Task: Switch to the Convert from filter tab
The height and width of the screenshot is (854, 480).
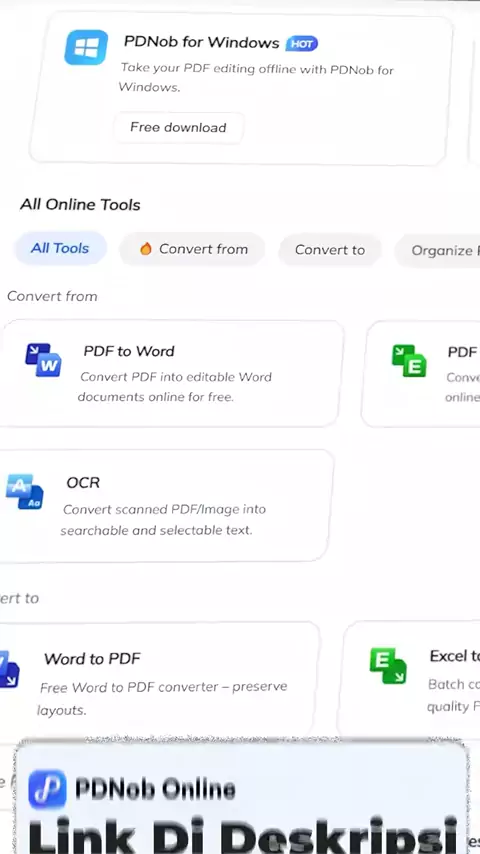Action: [x=192, y=249]
